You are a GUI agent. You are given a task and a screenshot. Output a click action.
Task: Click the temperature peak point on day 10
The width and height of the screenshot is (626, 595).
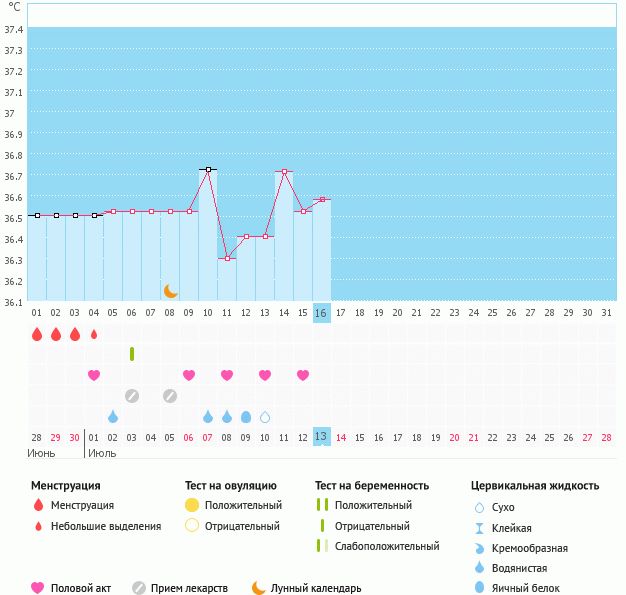pyautogui.click(x=208, y=170)
